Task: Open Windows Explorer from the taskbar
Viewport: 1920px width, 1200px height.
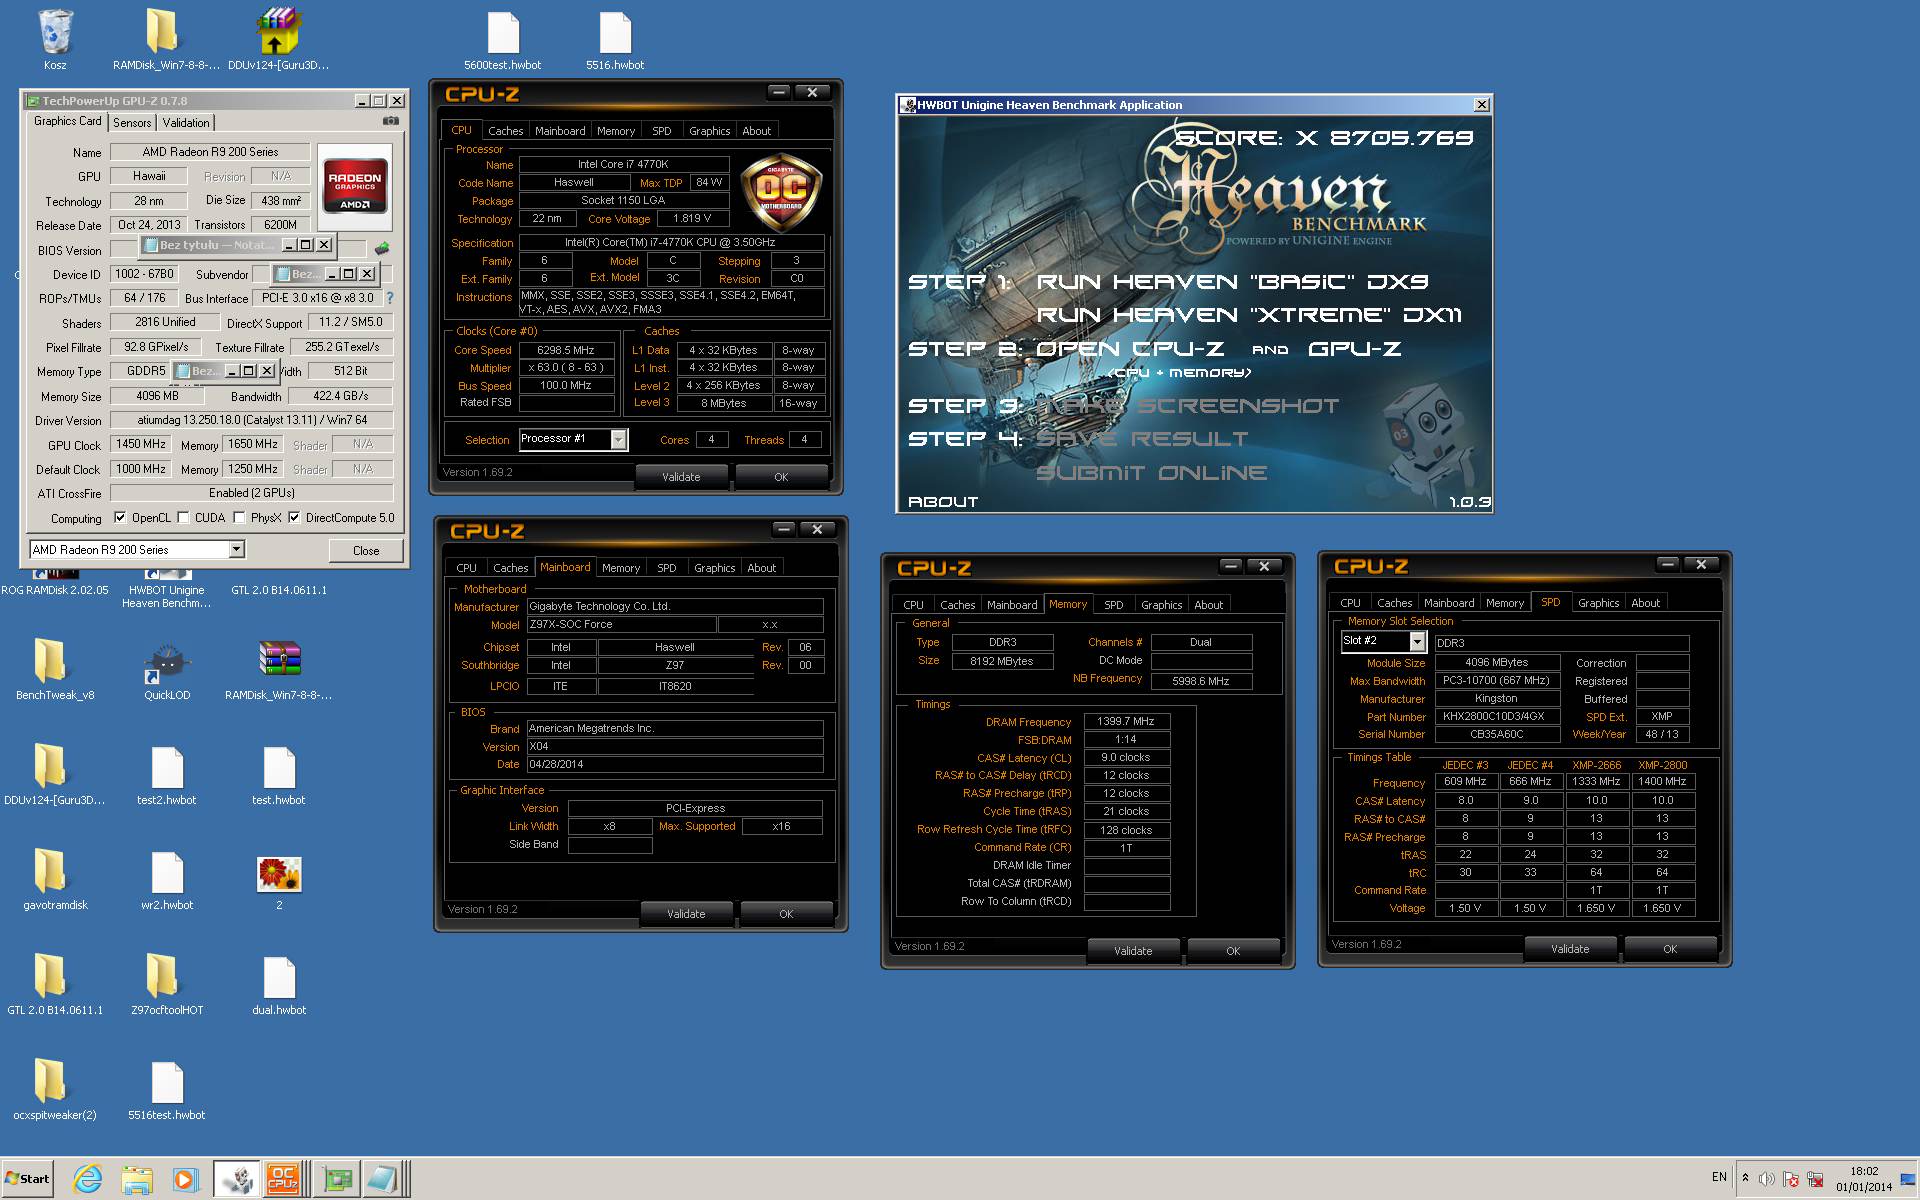Action: (x=137, y=1180)
